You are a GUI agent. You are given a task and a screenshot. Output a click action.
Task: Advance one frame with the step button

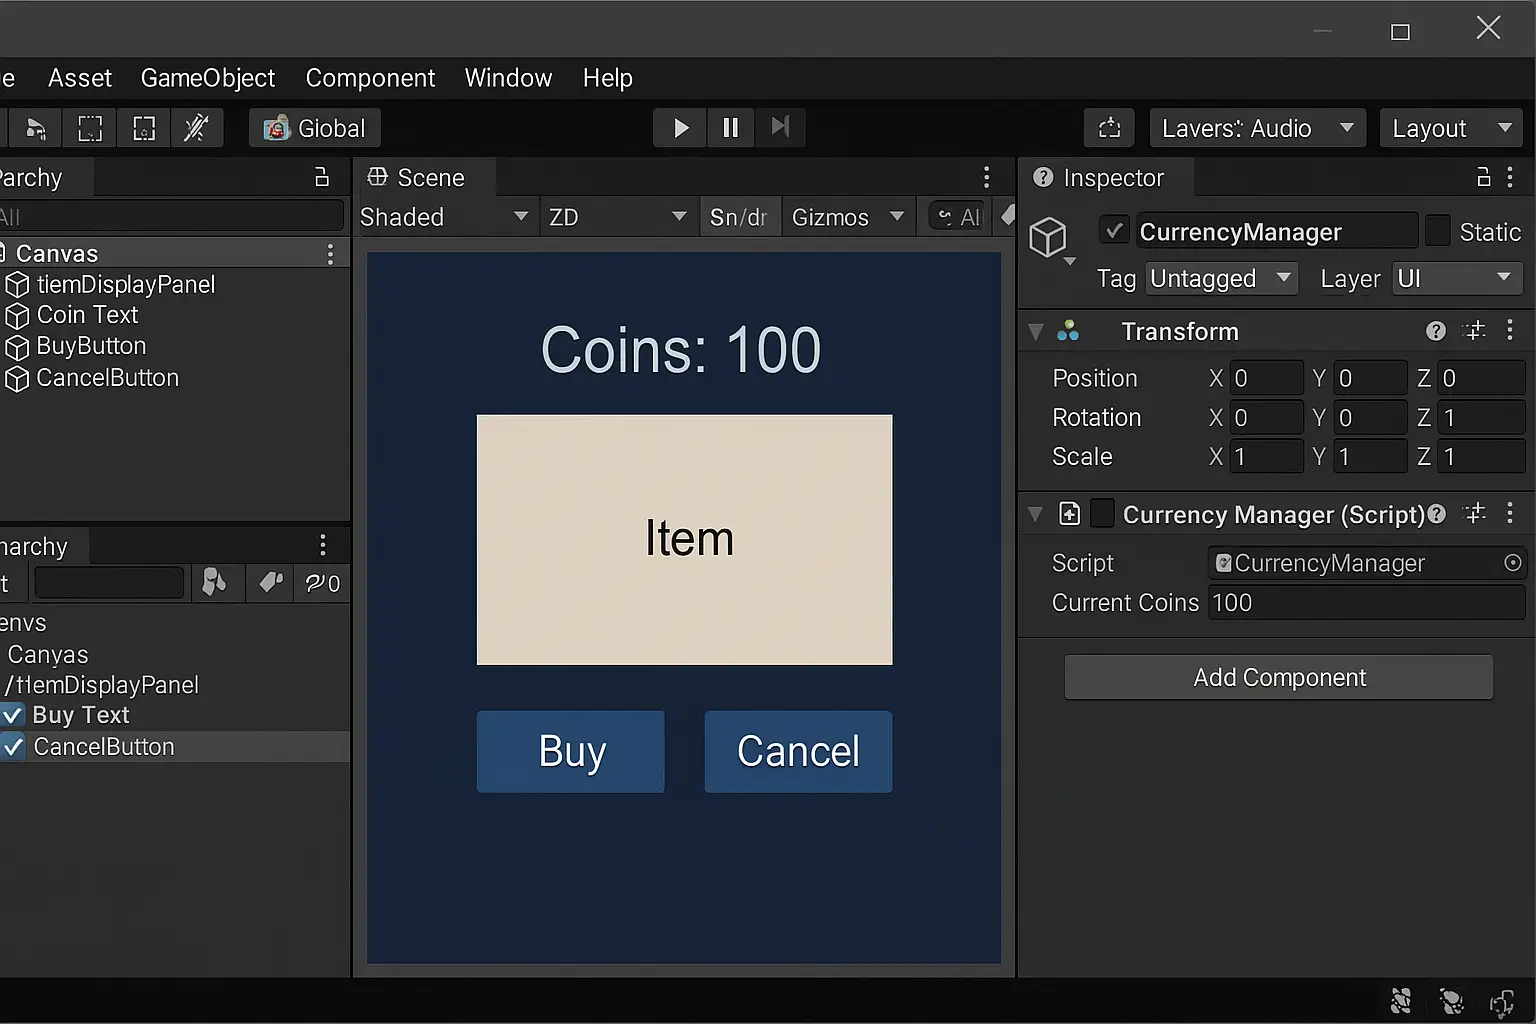(781, 128)
